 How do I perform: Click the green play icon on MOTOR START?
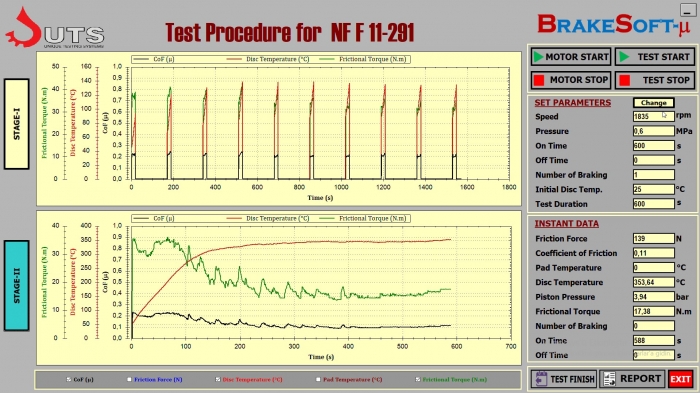[538, 57]
